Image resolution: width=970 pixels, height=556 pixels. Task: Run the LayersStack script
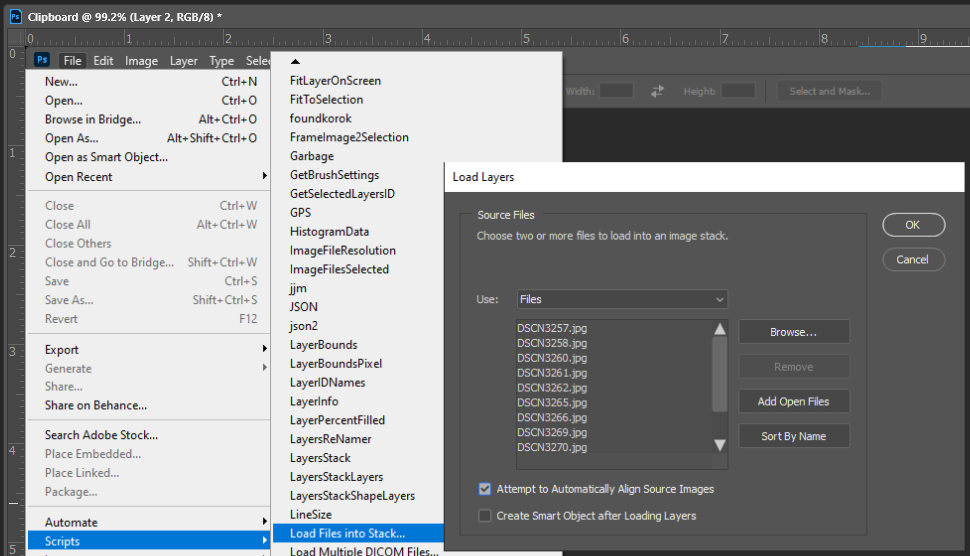pyautogui.click(x=320, y=458)
